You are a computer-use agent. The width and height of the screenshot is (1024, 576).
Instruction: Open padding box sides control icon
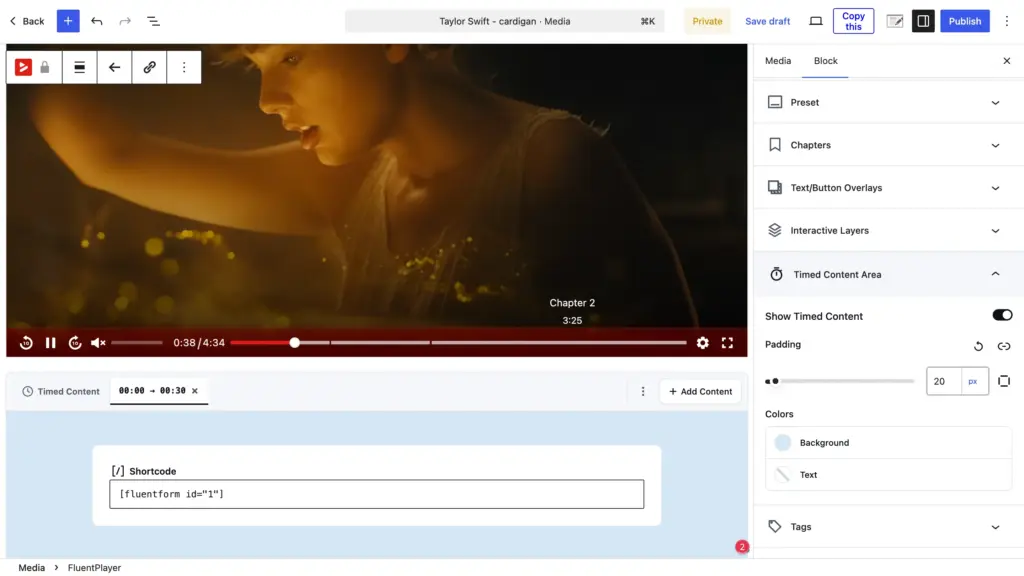[1004, 381]
